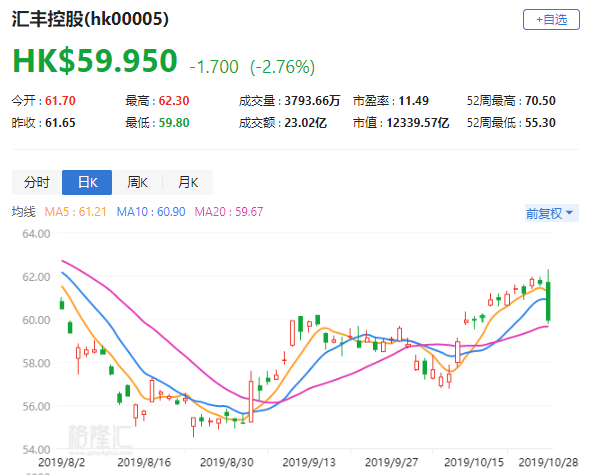This screenshot has width=589, height=475.
Task: Click the 52周最低 value 55.30
Action: (x=540, y=123)
